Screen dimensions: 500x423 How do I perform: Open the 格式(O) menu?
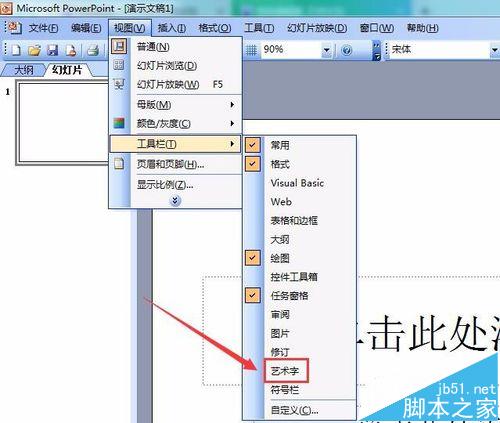point(215,28)
